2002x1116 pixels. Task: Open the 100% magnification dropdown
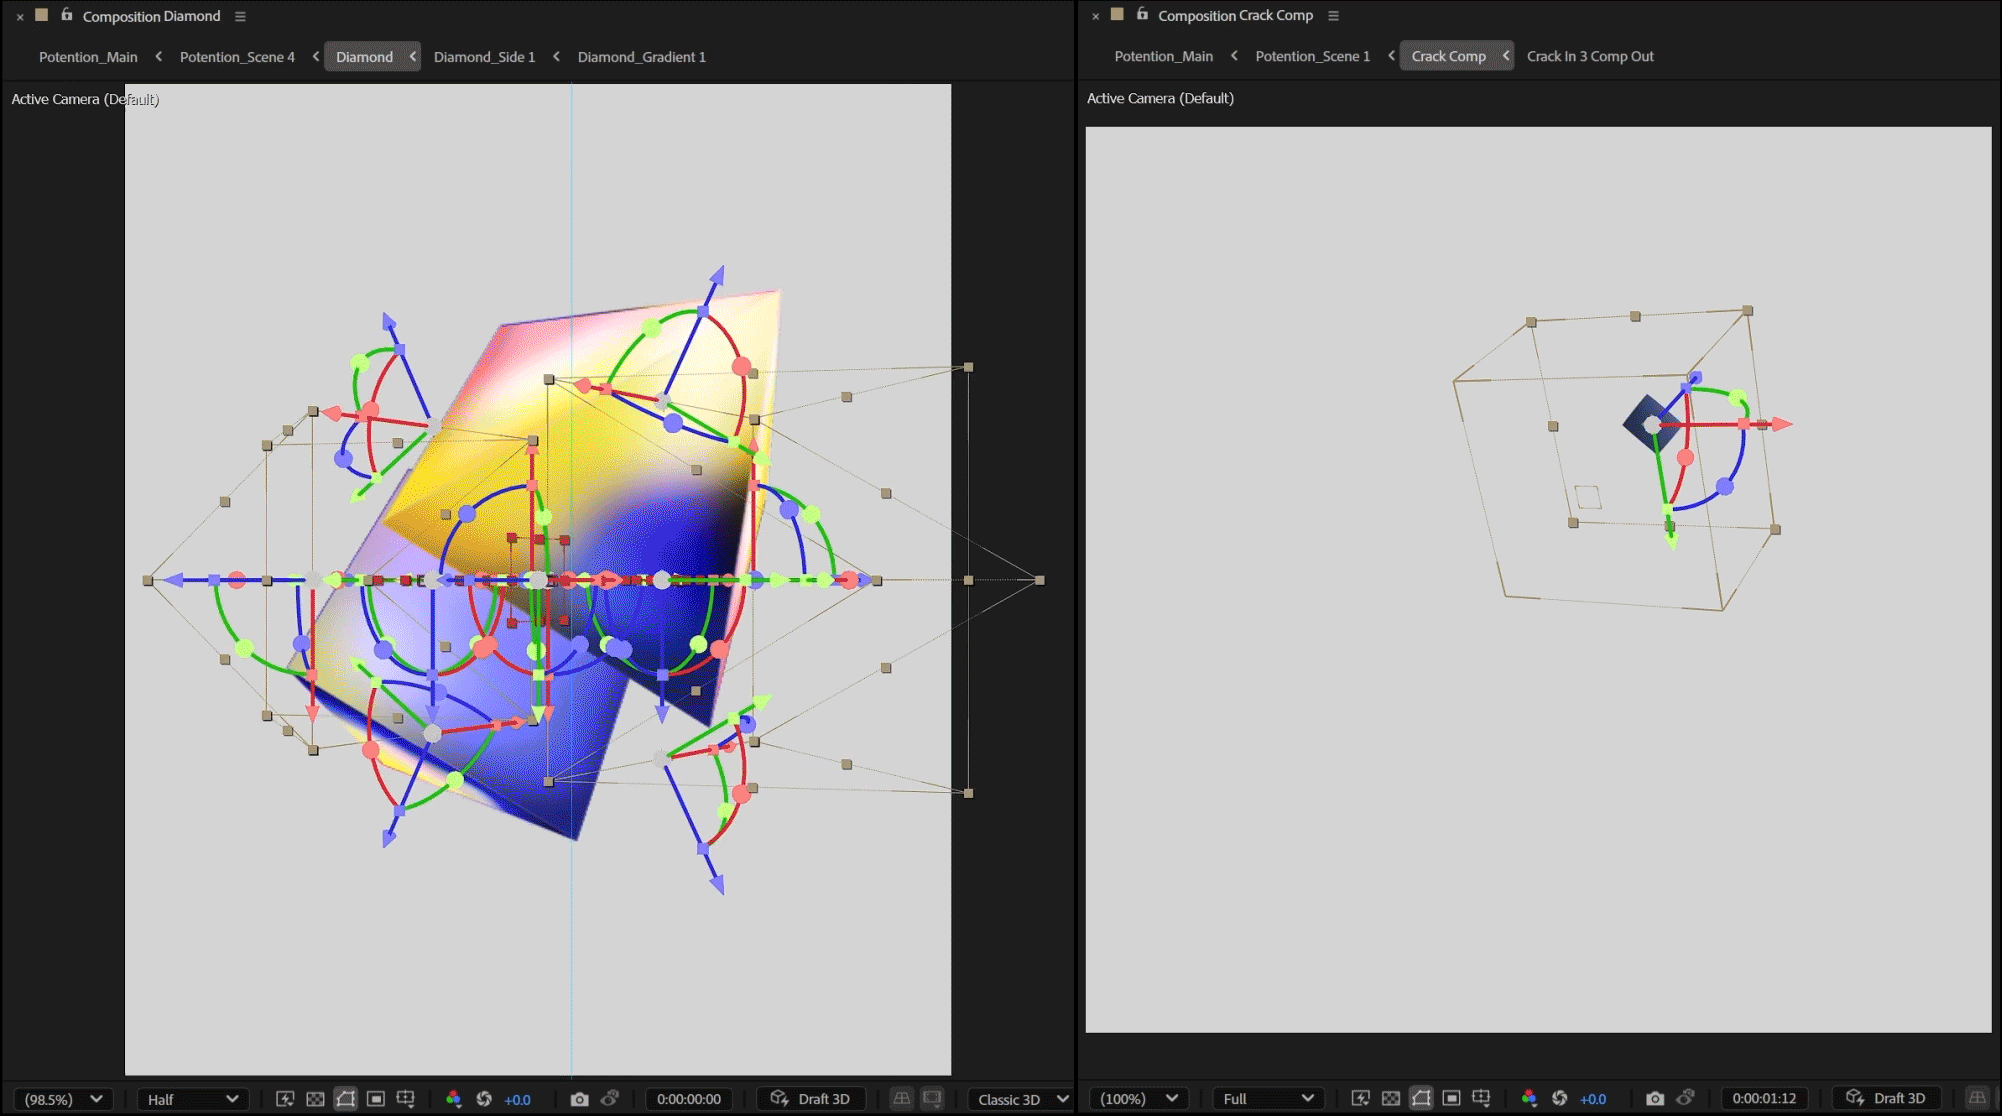pos(1138,1098)
